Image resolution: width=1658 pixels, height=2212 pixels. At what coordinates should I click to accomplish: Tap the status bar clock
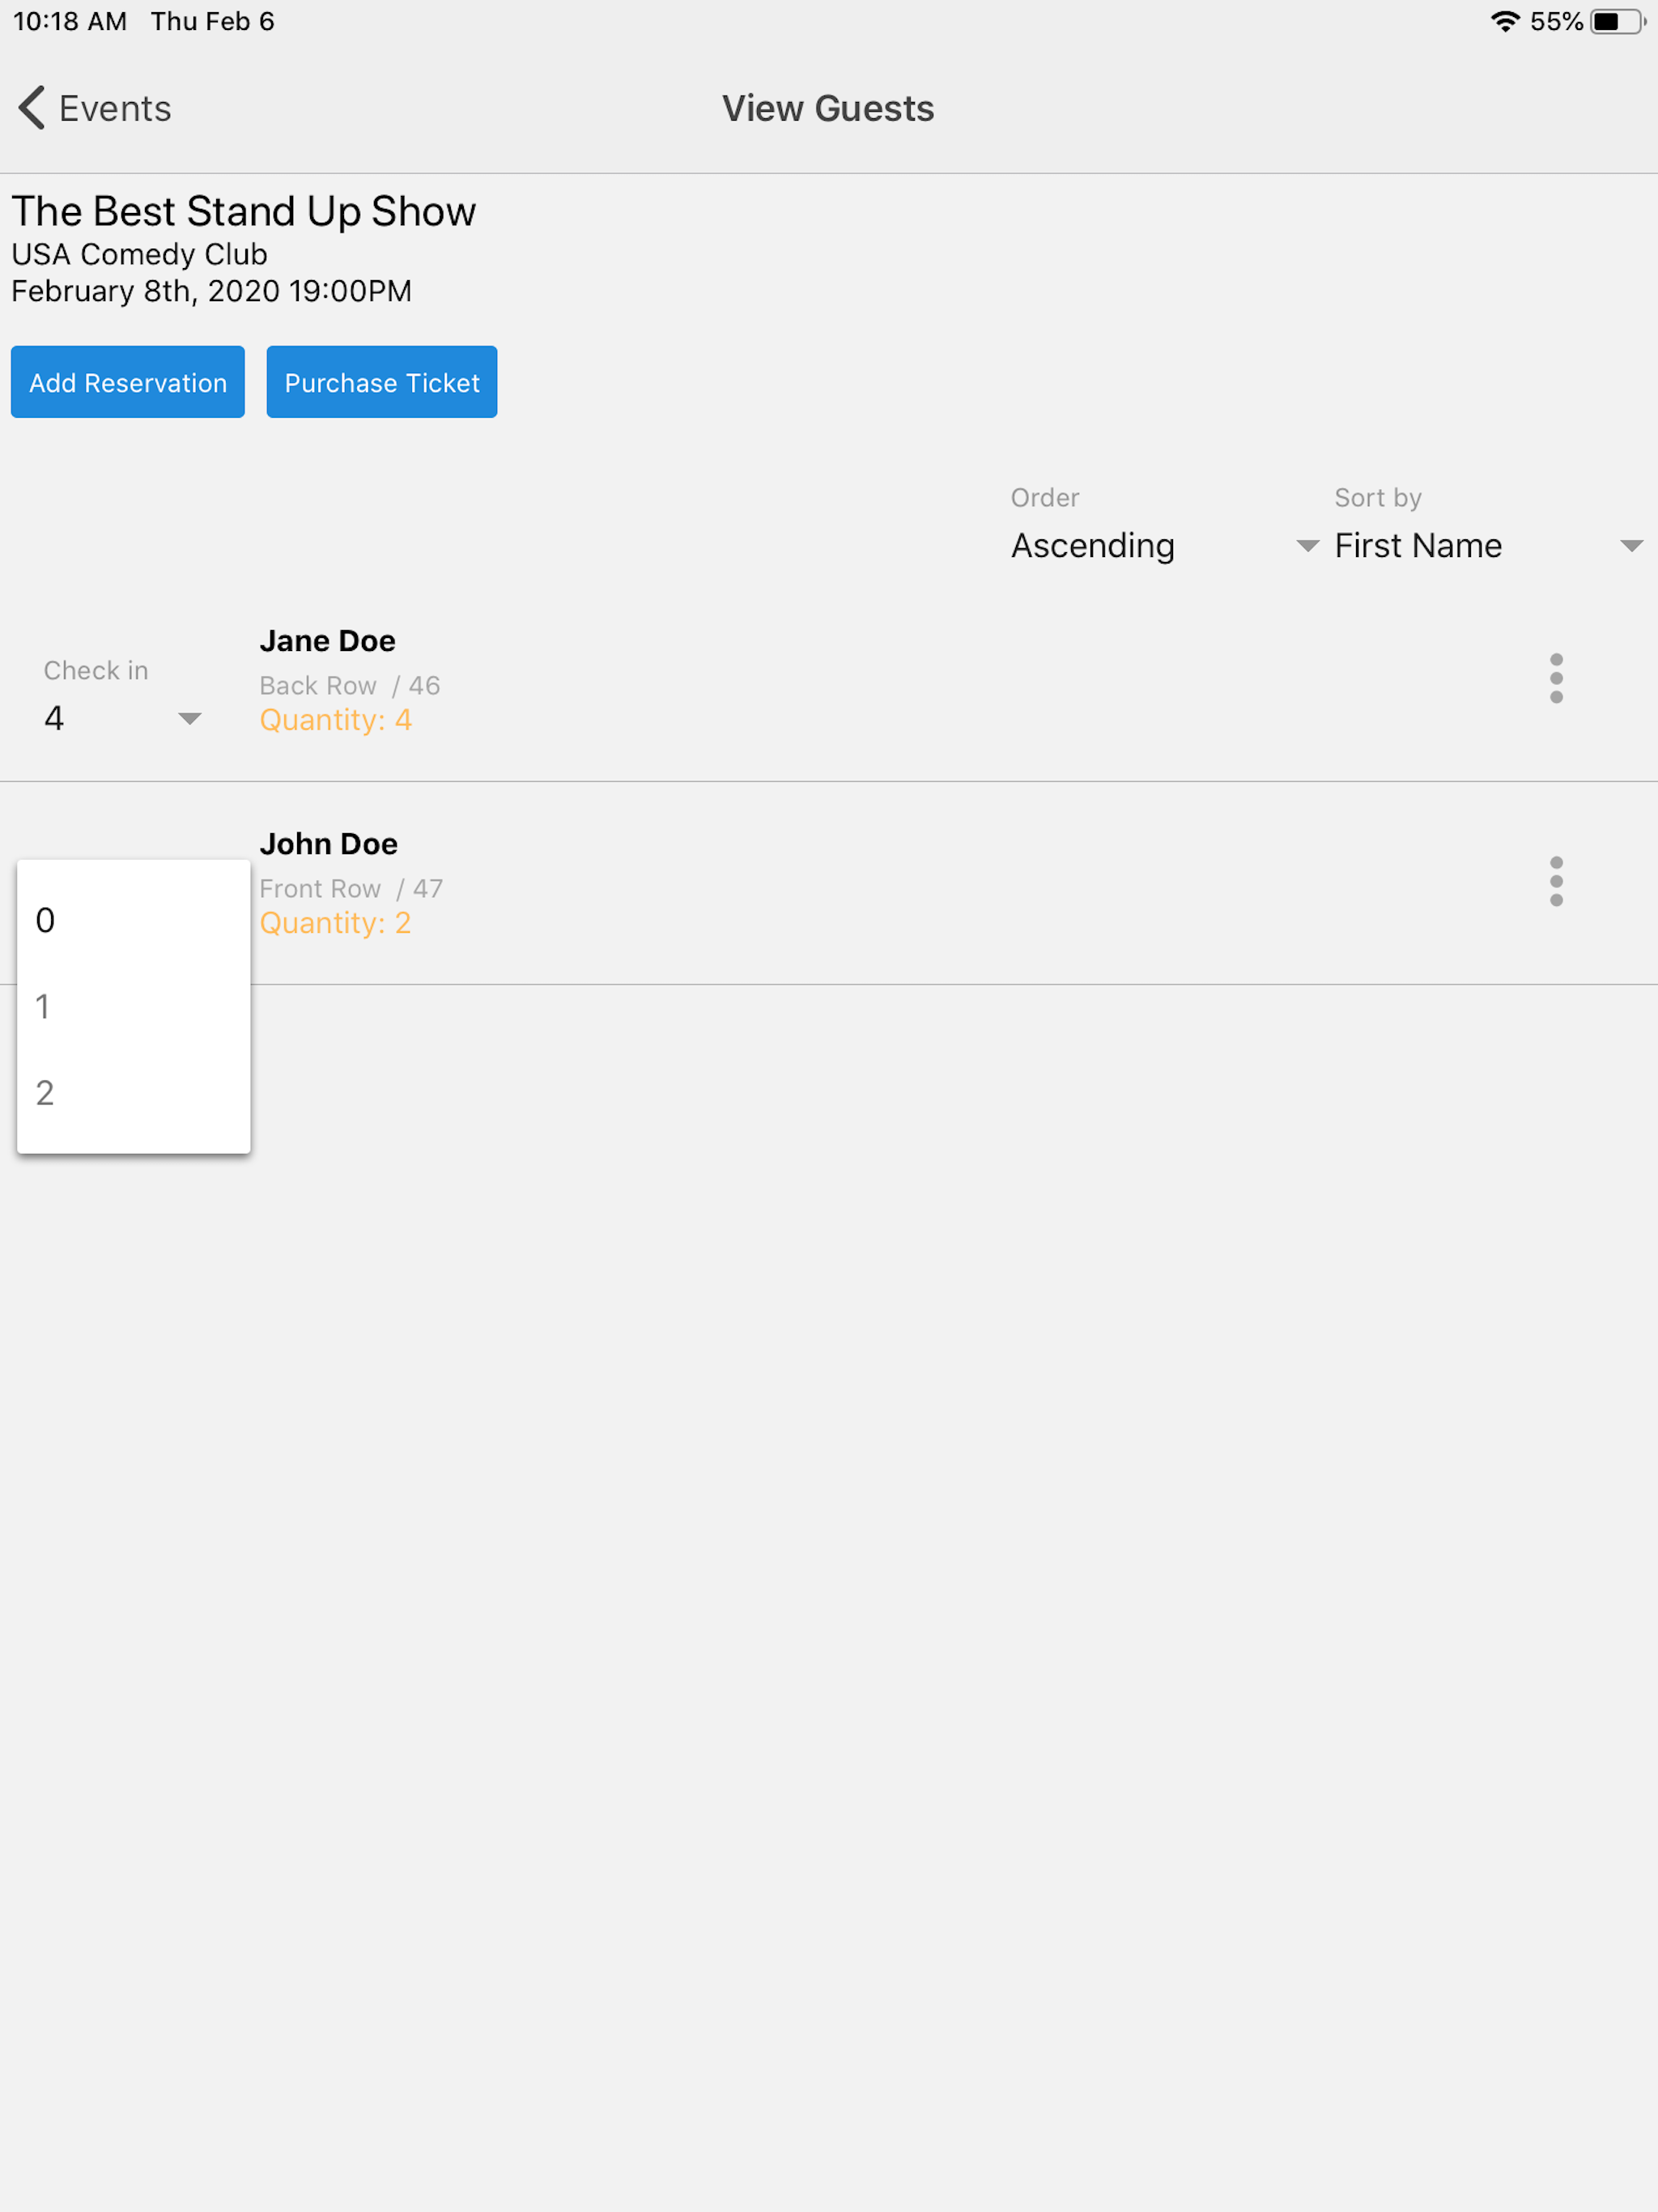click(x=70, y=21)
